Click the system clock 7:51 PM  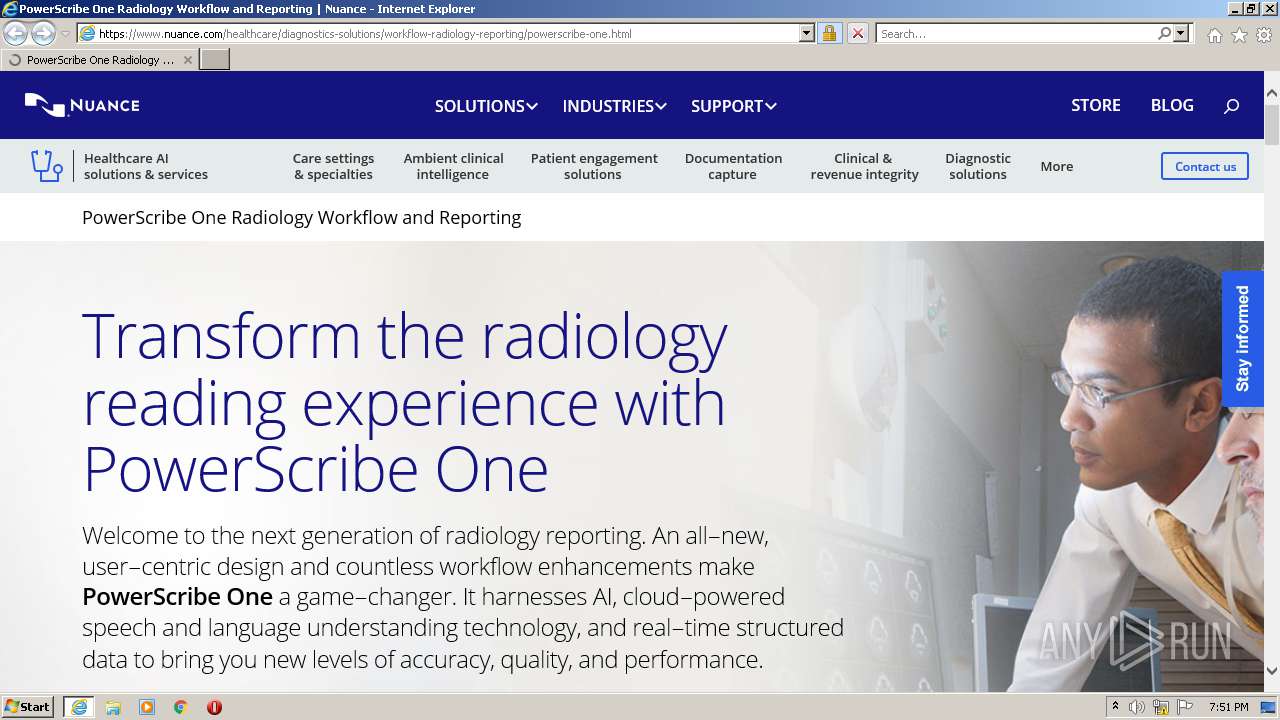1229,707
